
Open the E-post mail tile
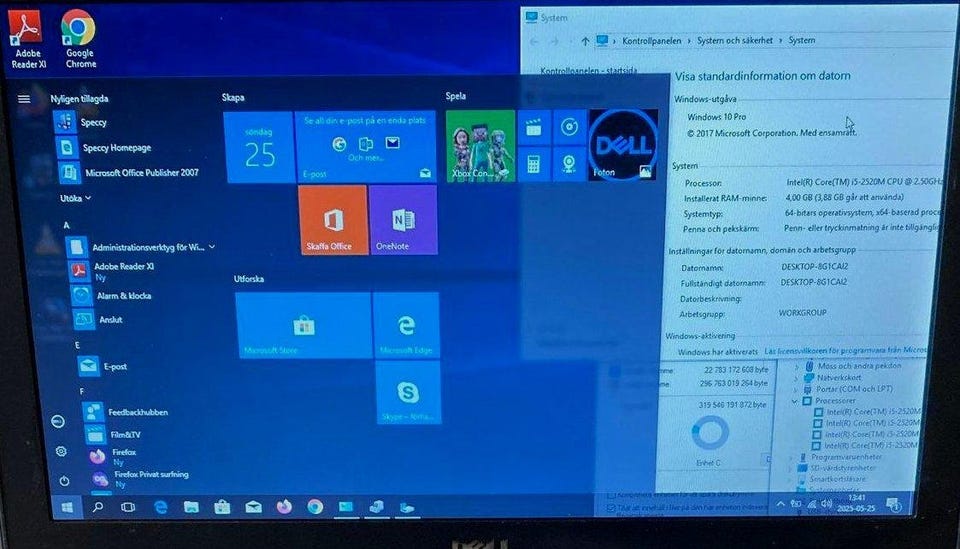point(366,147)
